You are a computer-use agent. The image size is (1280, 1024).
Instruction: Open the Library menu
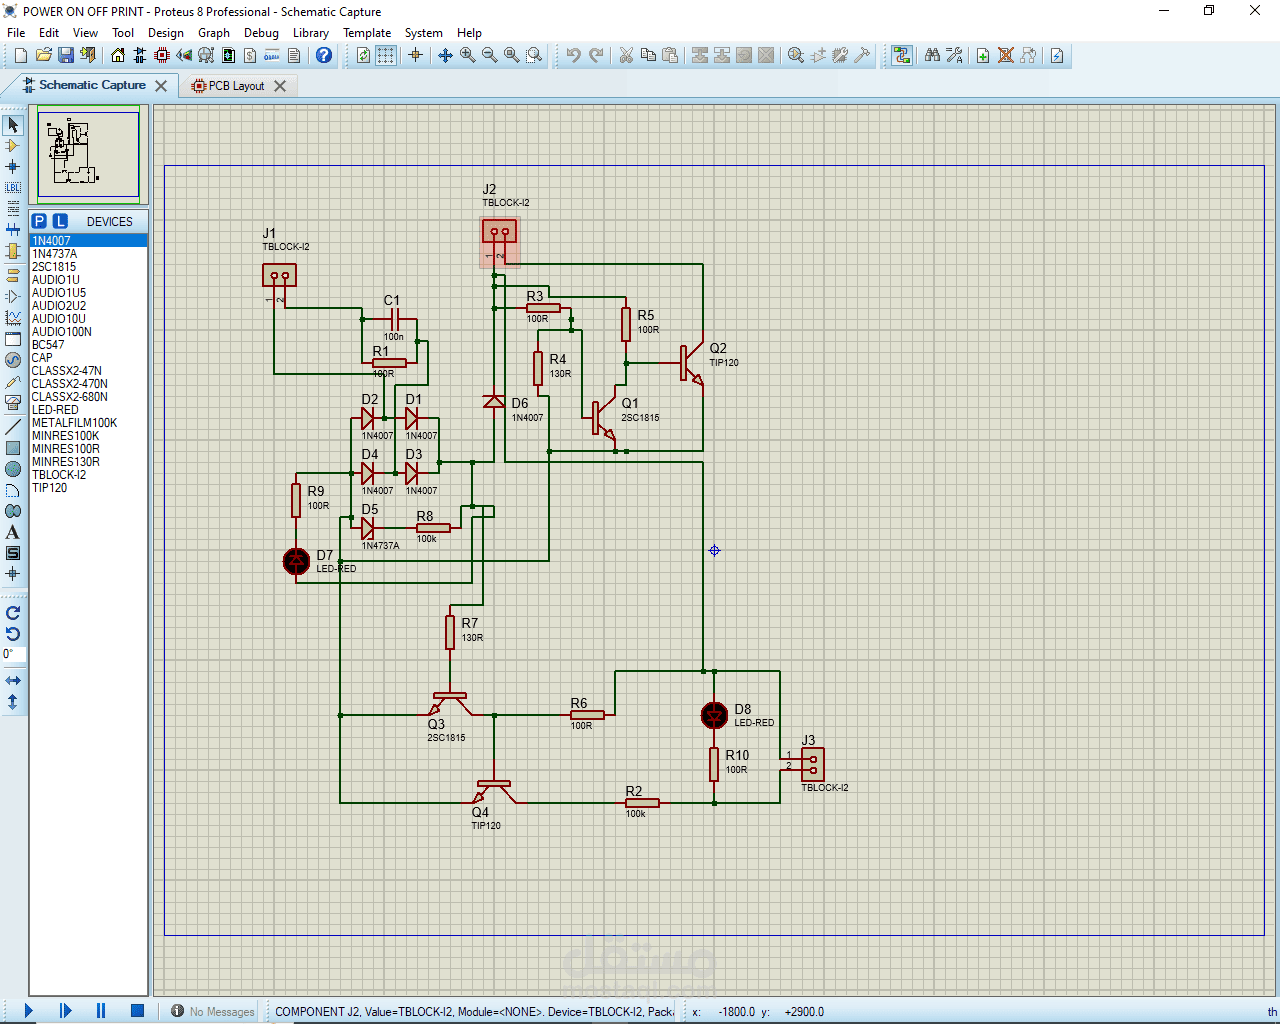click(x=310, y=33)
